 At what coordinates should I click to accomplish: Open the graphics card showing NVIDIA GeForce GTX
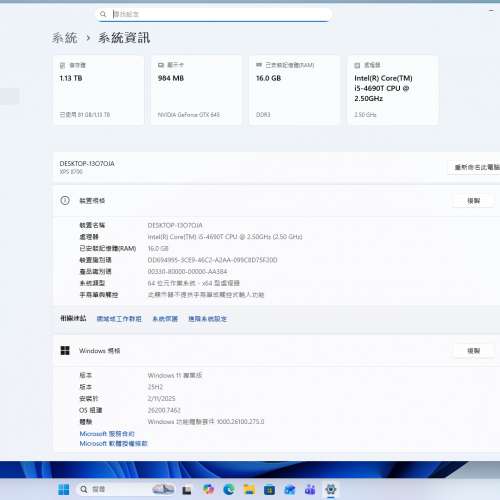click(196, 90)
